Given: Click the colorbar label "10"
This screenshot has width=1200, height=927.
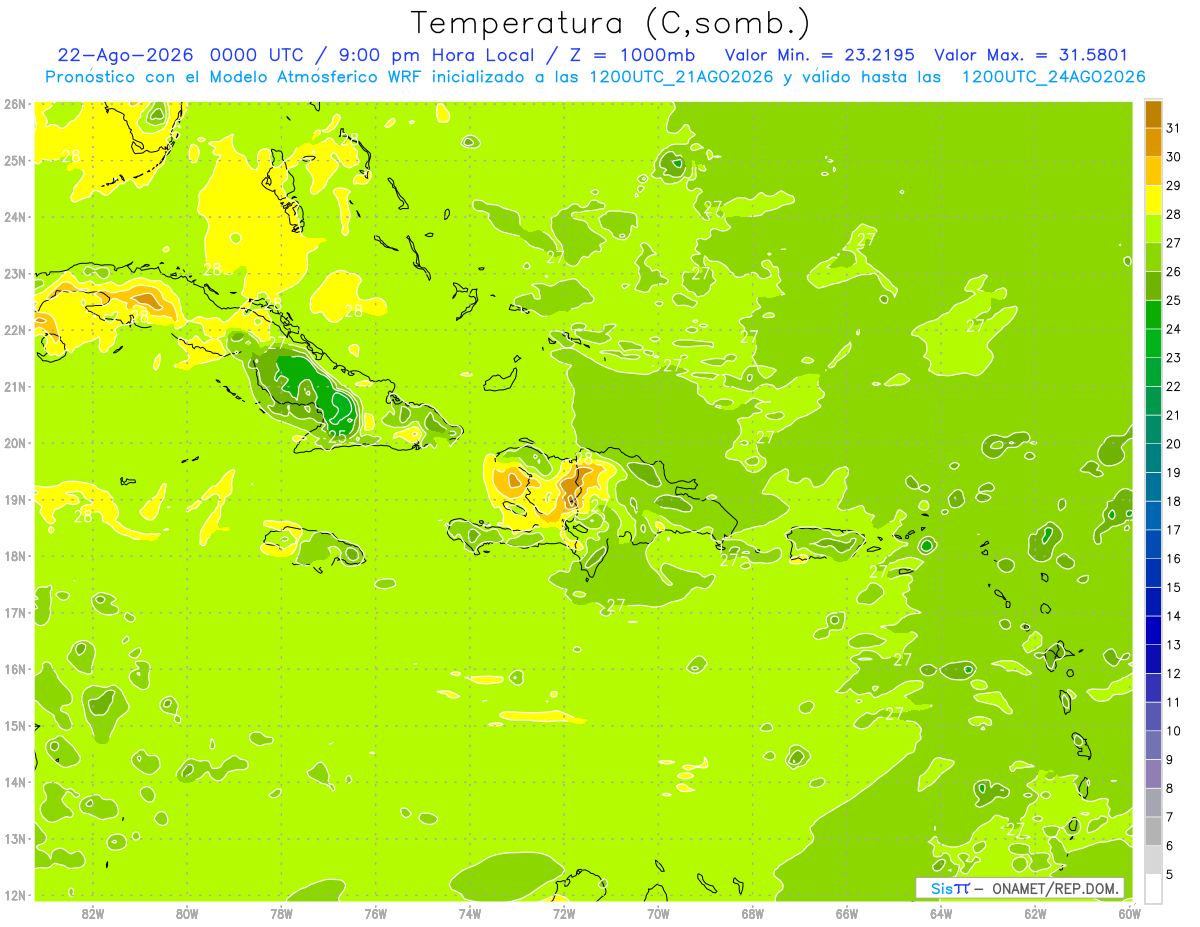Looking at the screenshot, I should [x=1174, y=732].
